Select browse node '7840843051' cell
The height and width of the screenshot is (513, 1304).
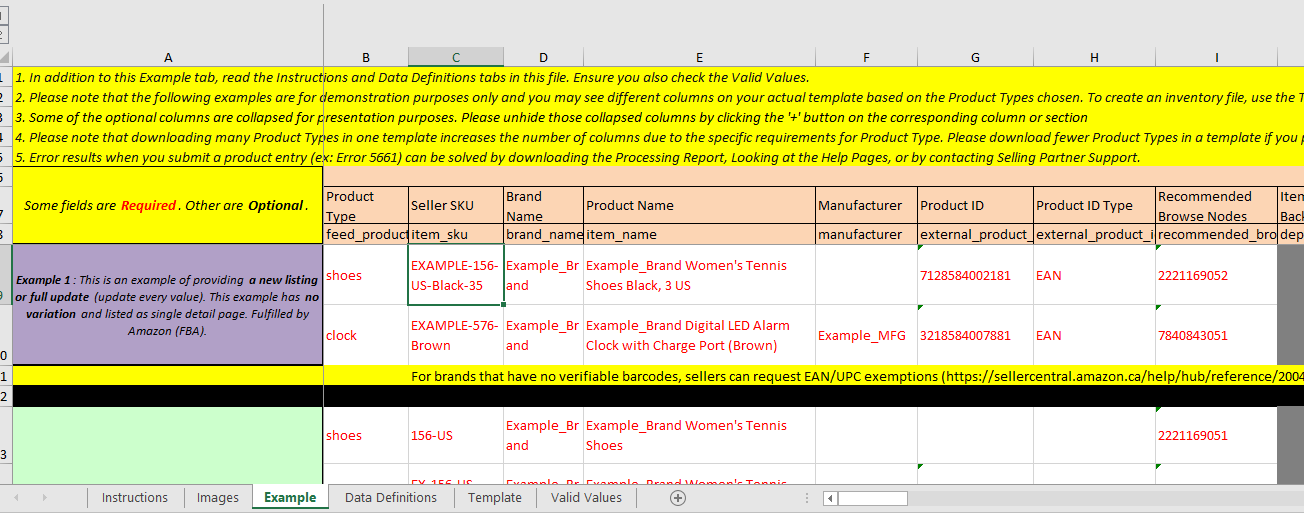[x=1216, y=335]
